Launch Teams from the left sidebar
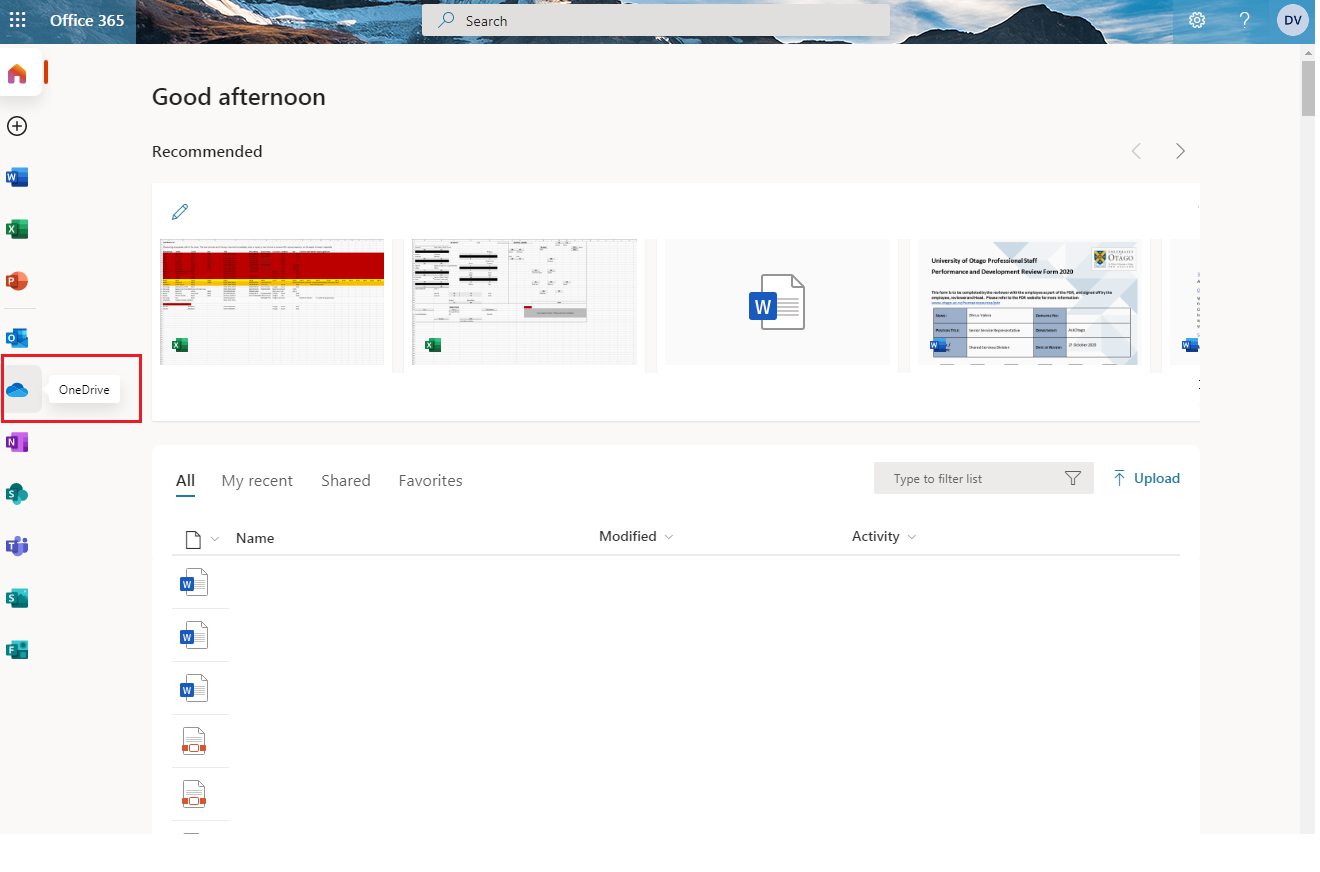Screen dimensions: 1320x872 pyautogui.click(x=17, y=546)
